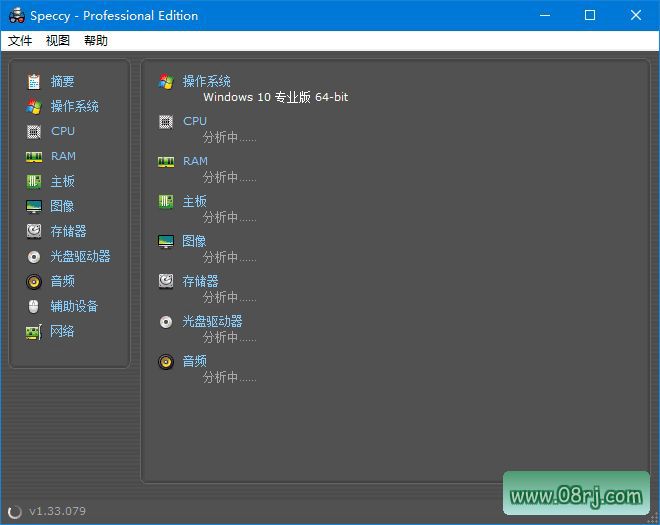Maximize the Speccy window
The image size is (660, 525).
590,16
